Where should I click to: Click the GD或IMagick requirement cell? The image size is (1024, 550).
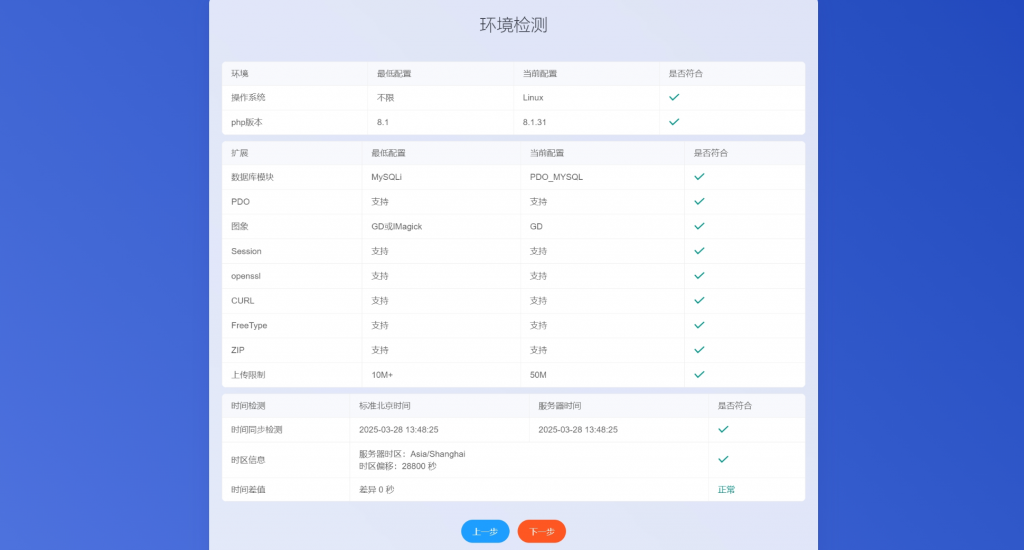point(396,227)
